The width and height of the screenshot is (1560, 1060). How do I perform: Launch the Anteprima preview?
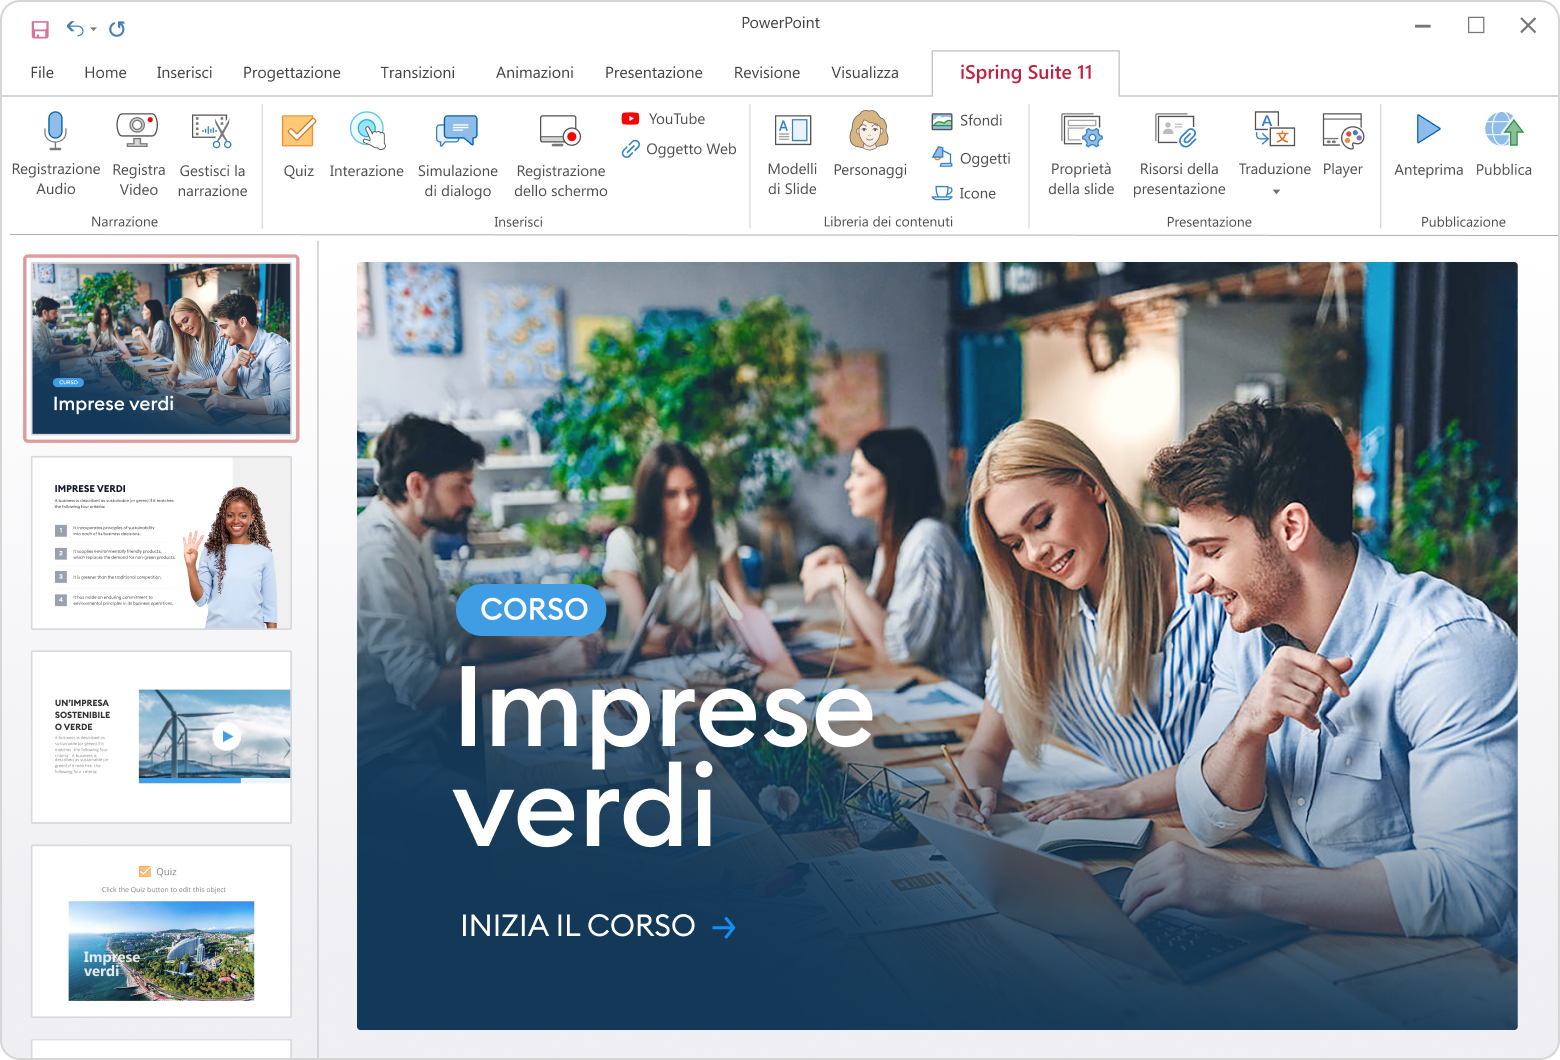click(x=1428, y=145)
